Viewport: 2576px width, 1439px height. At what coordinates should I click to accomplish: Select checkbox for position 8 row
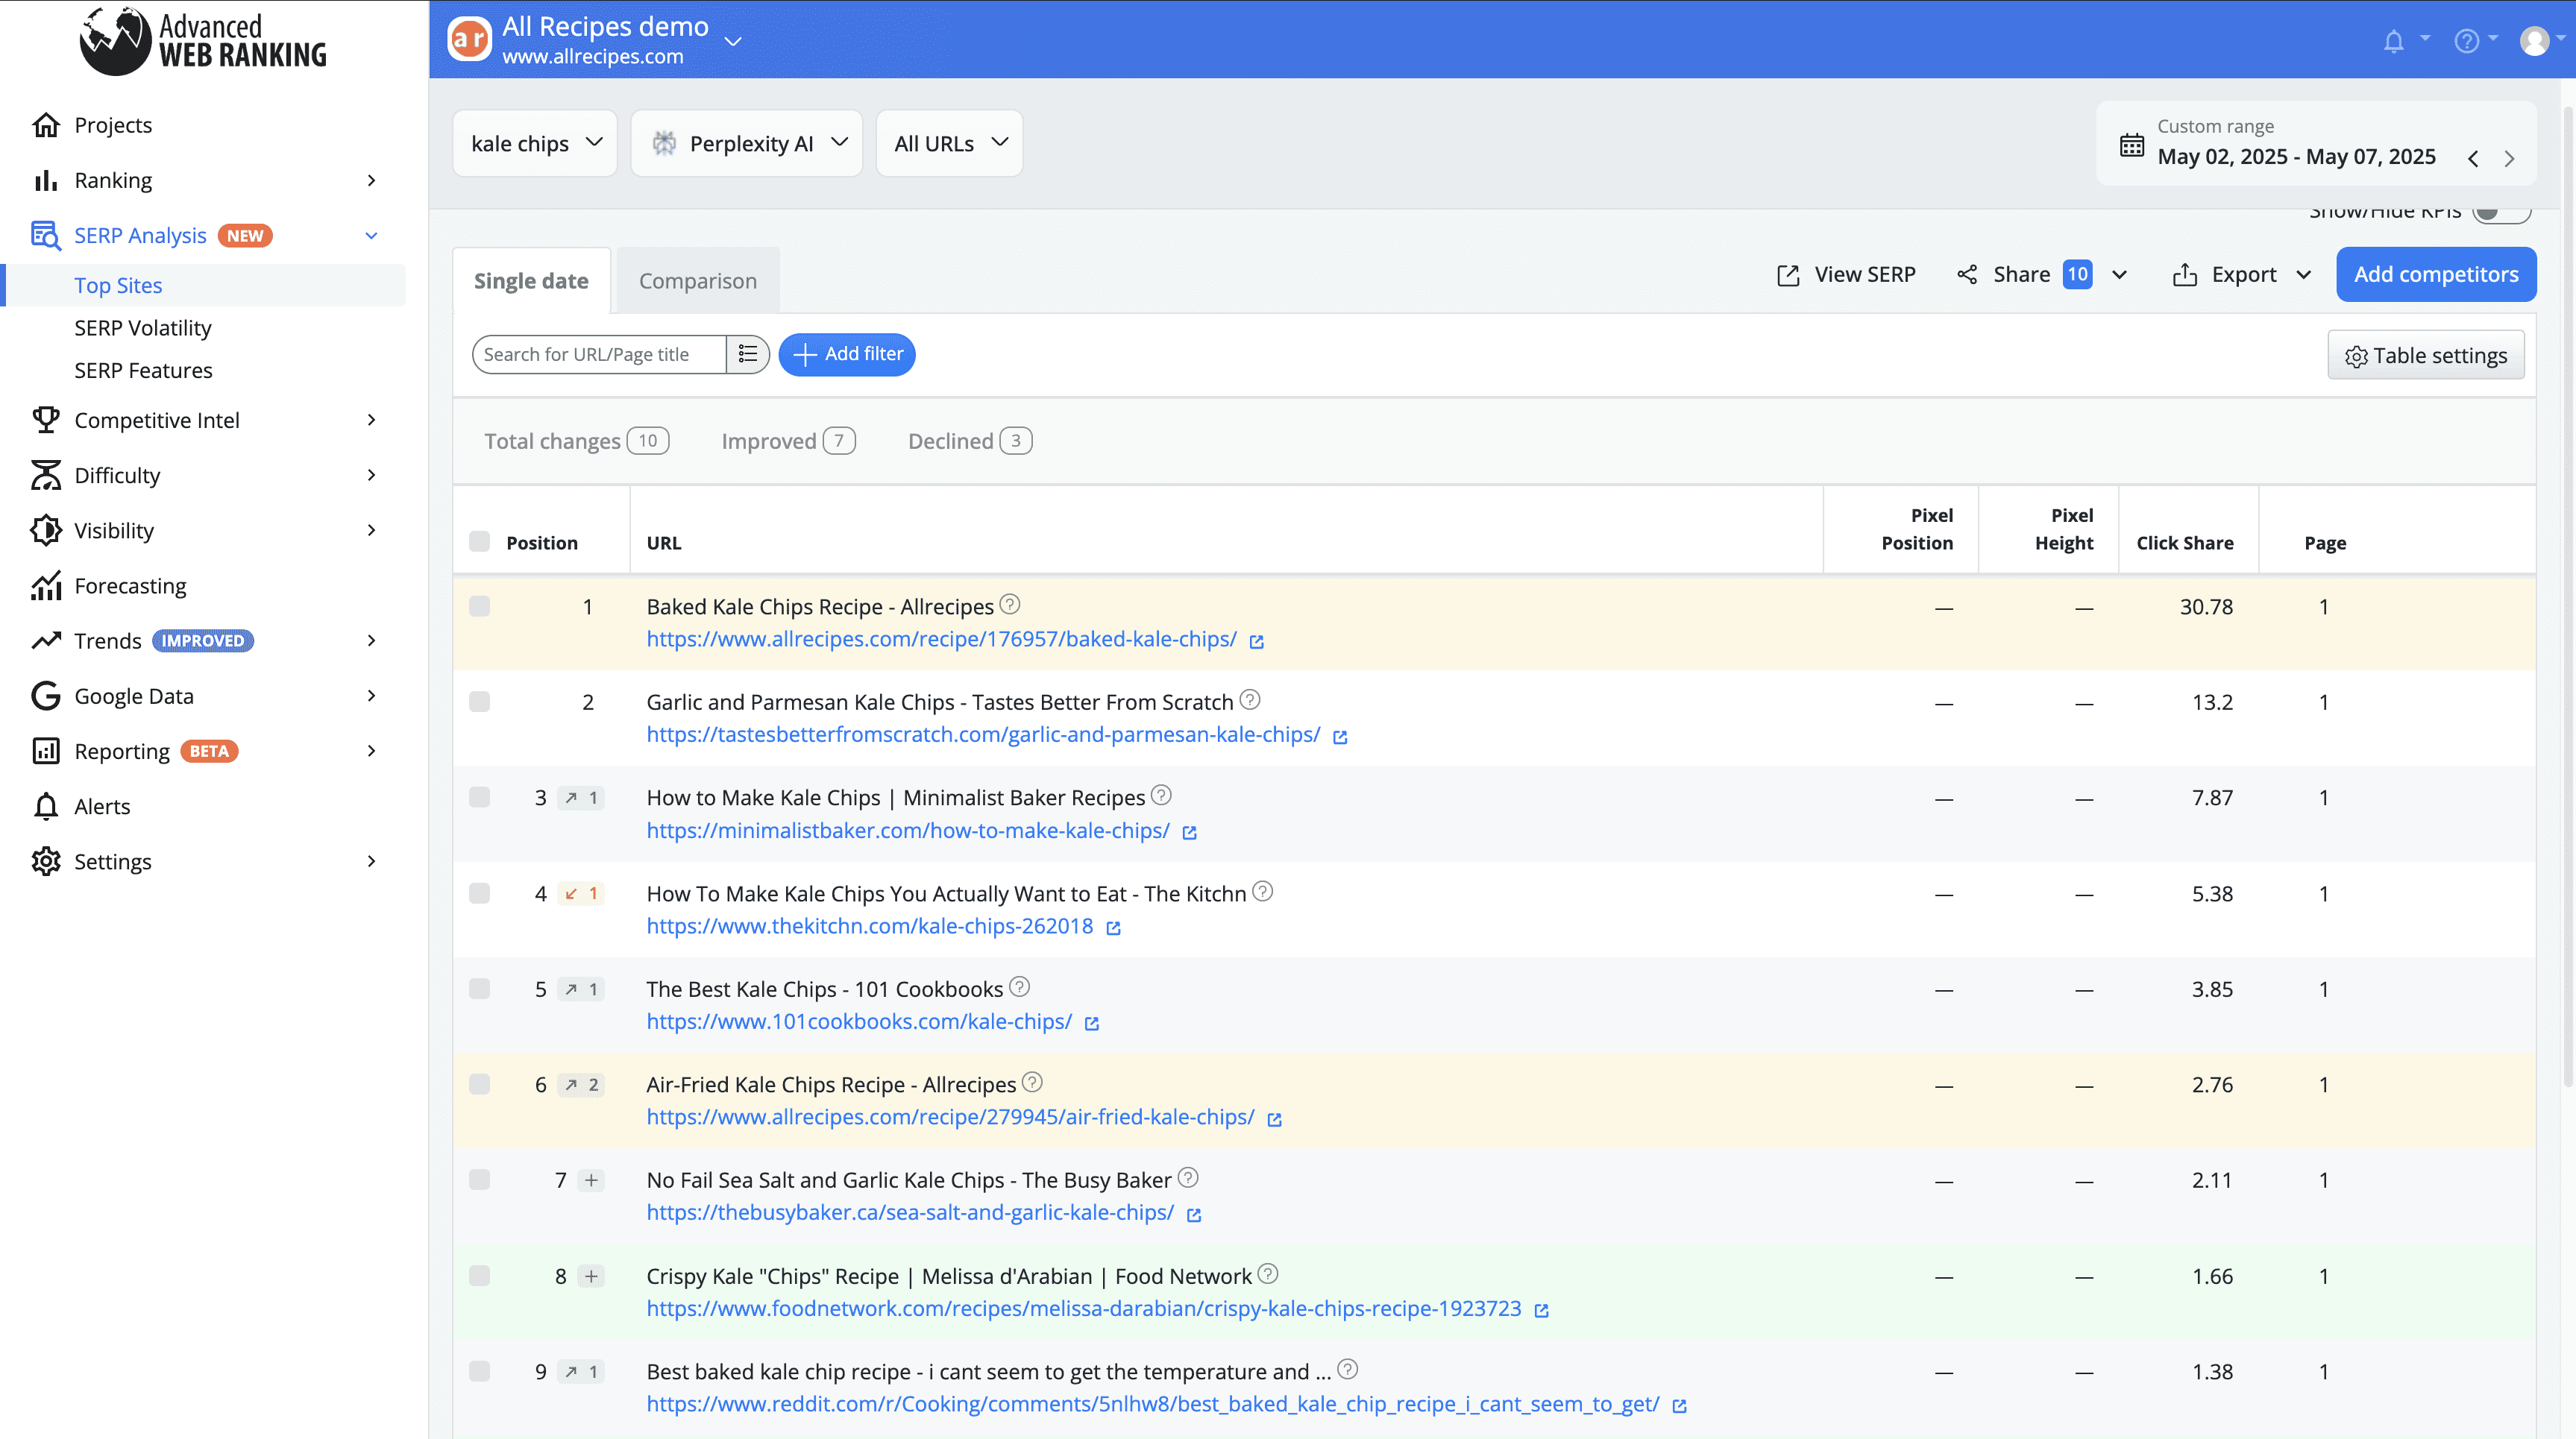pyautogui.click(x=480, y=1277)
